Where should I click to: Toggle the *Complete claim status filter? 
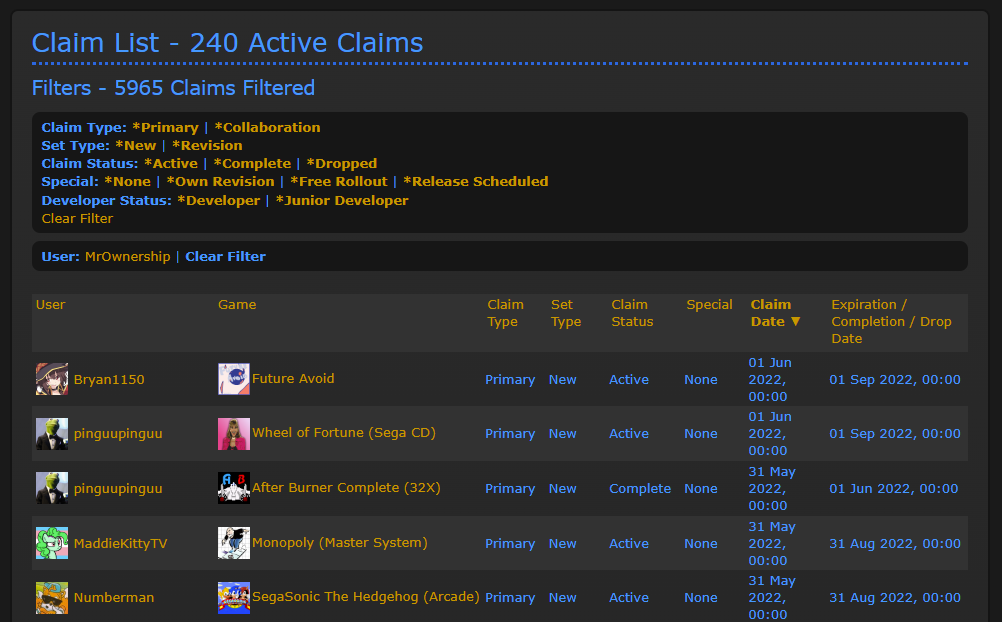[252, 163]
